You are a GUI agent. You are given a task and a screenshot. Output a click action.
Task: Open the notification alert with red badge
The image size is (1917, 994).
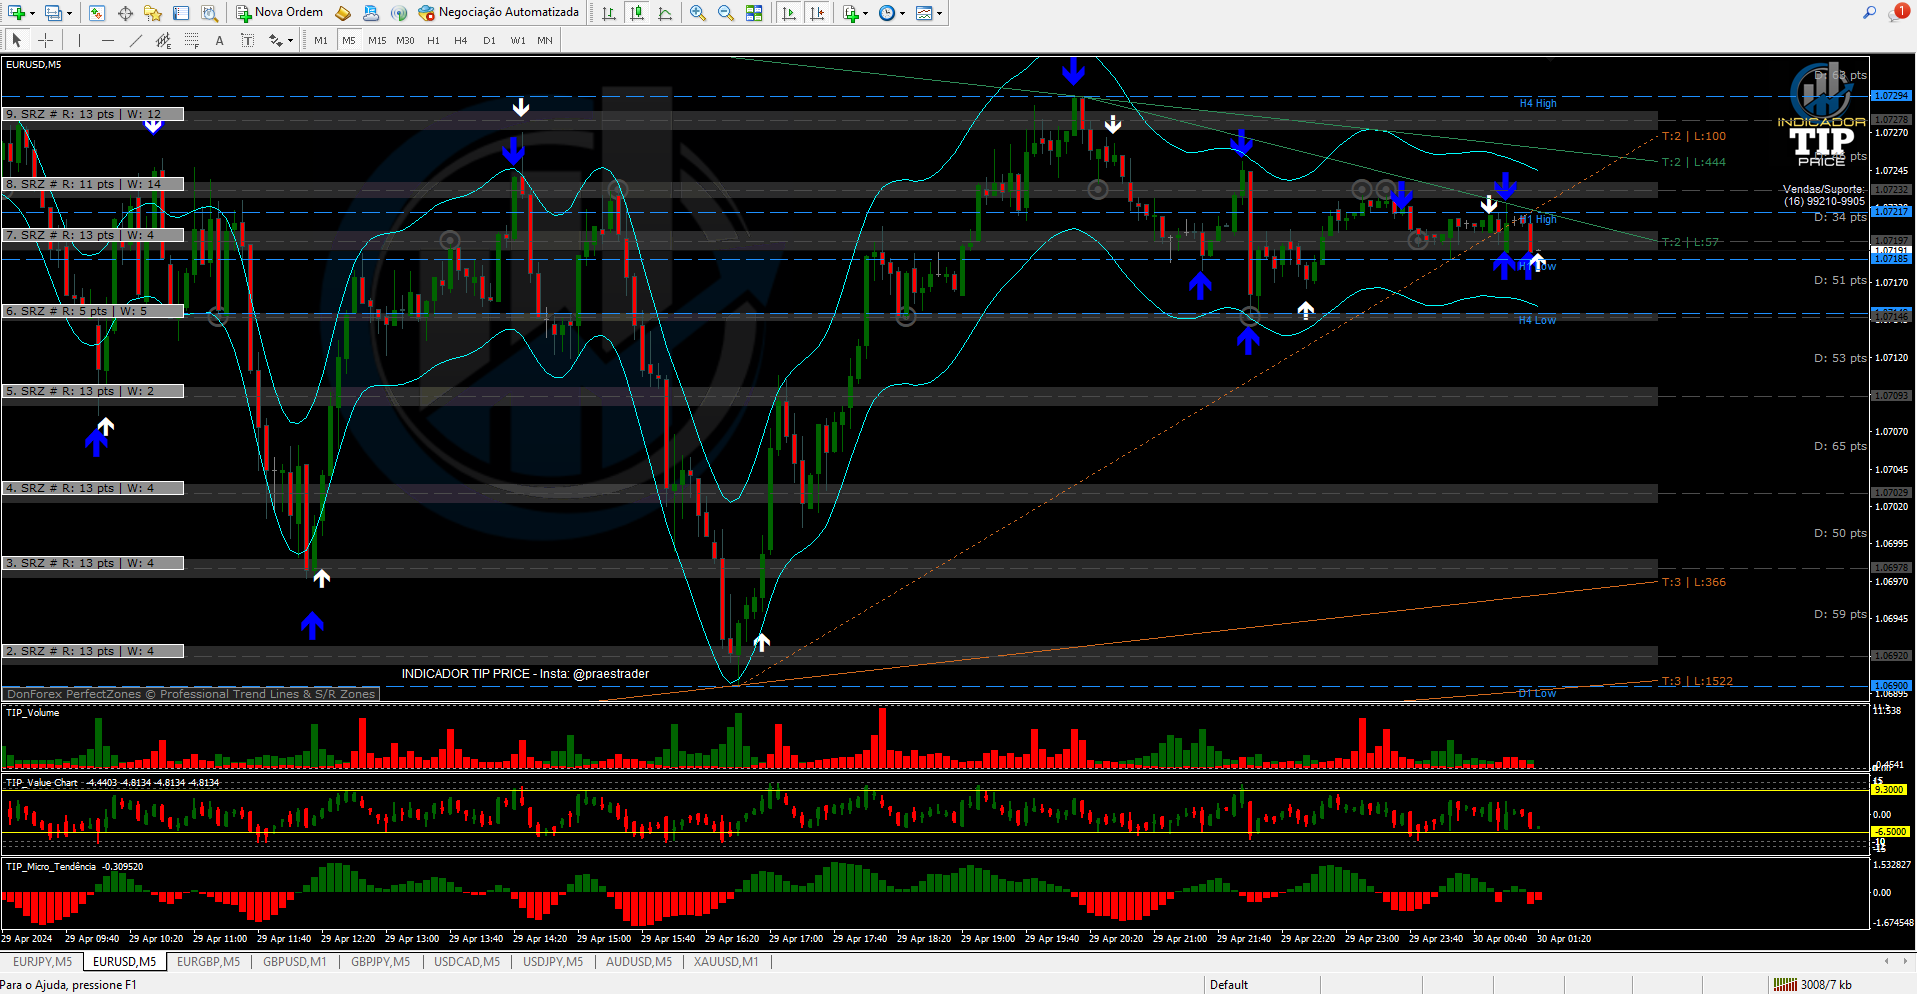(x=1899, y=13)
